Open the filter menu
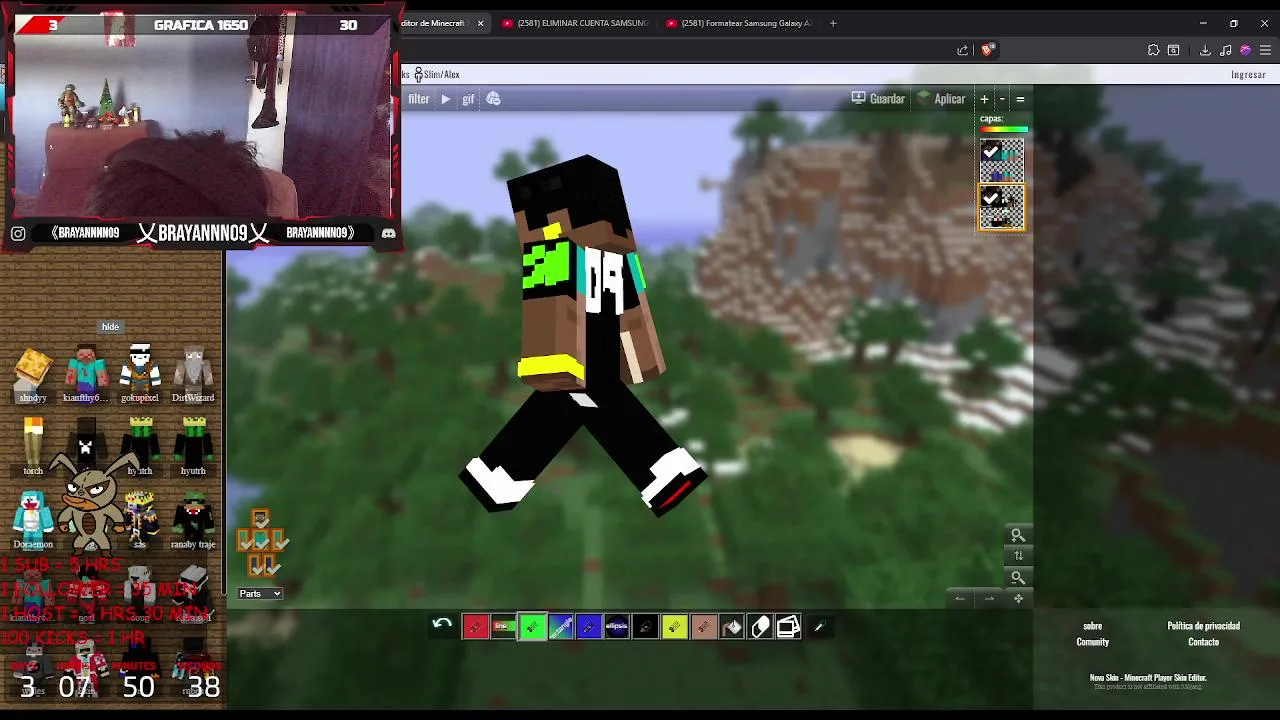Screen dimensions: 1280x720 tap(419, 99)
